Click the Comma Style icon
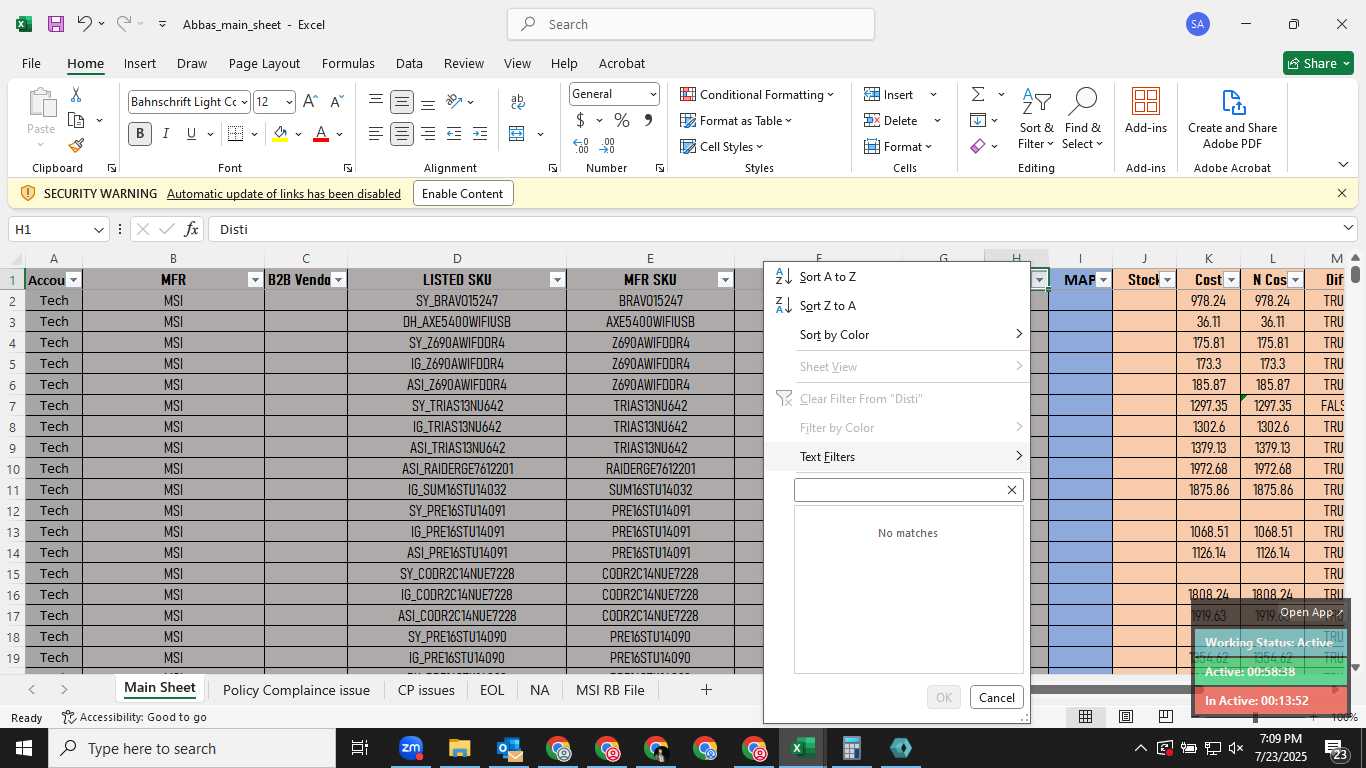The width and height of the screenshot is (1366, 768). [x=648, y=120]
